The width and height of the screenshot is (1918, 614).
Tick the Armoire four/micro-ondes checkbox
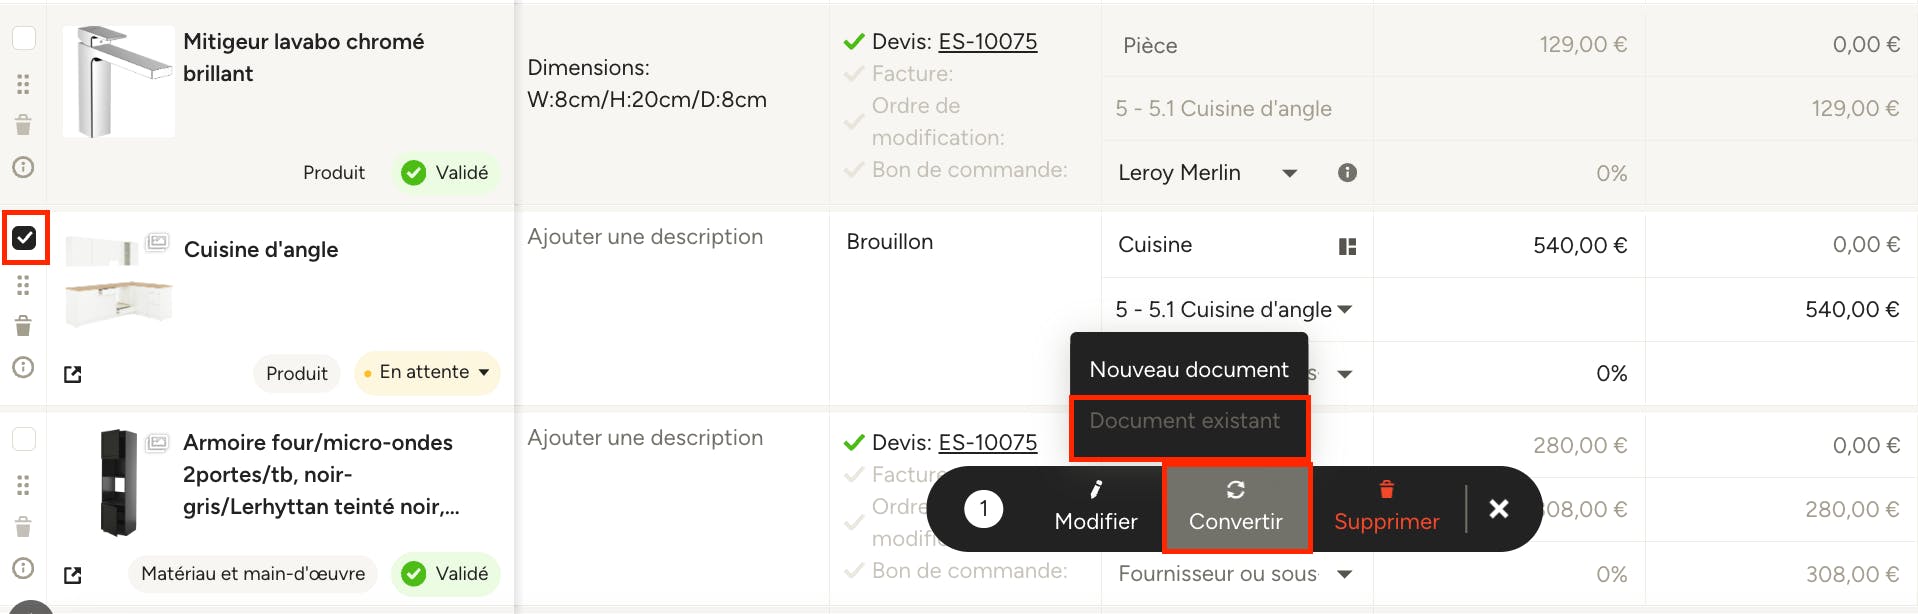tap(24, 439)
